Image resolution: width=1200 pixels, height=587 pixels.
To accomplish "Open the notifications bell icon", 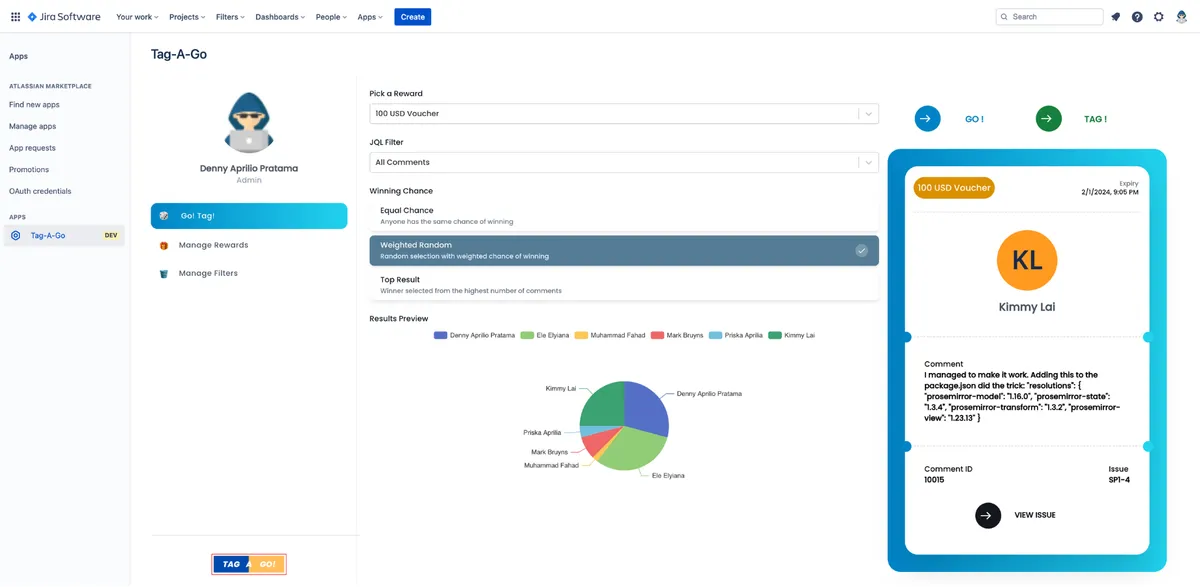I will tap(1116, 17).
